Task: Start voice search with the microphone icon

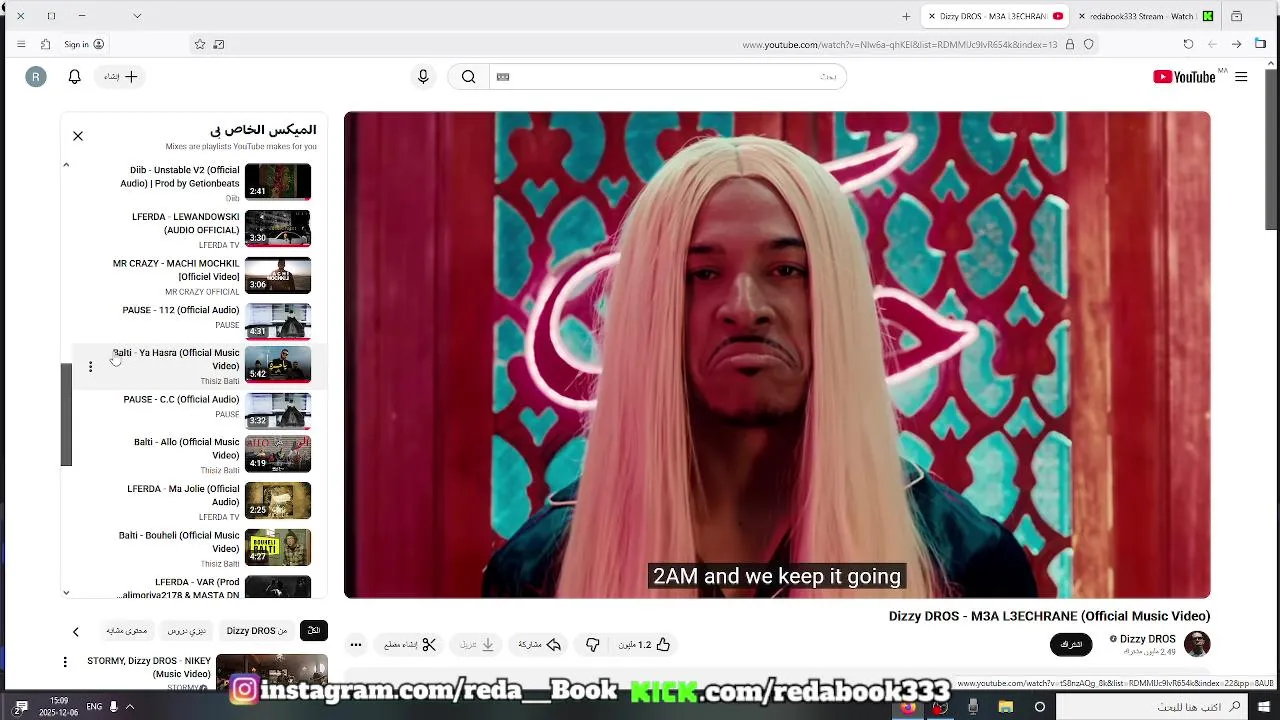Action: (x=423, y=77)
